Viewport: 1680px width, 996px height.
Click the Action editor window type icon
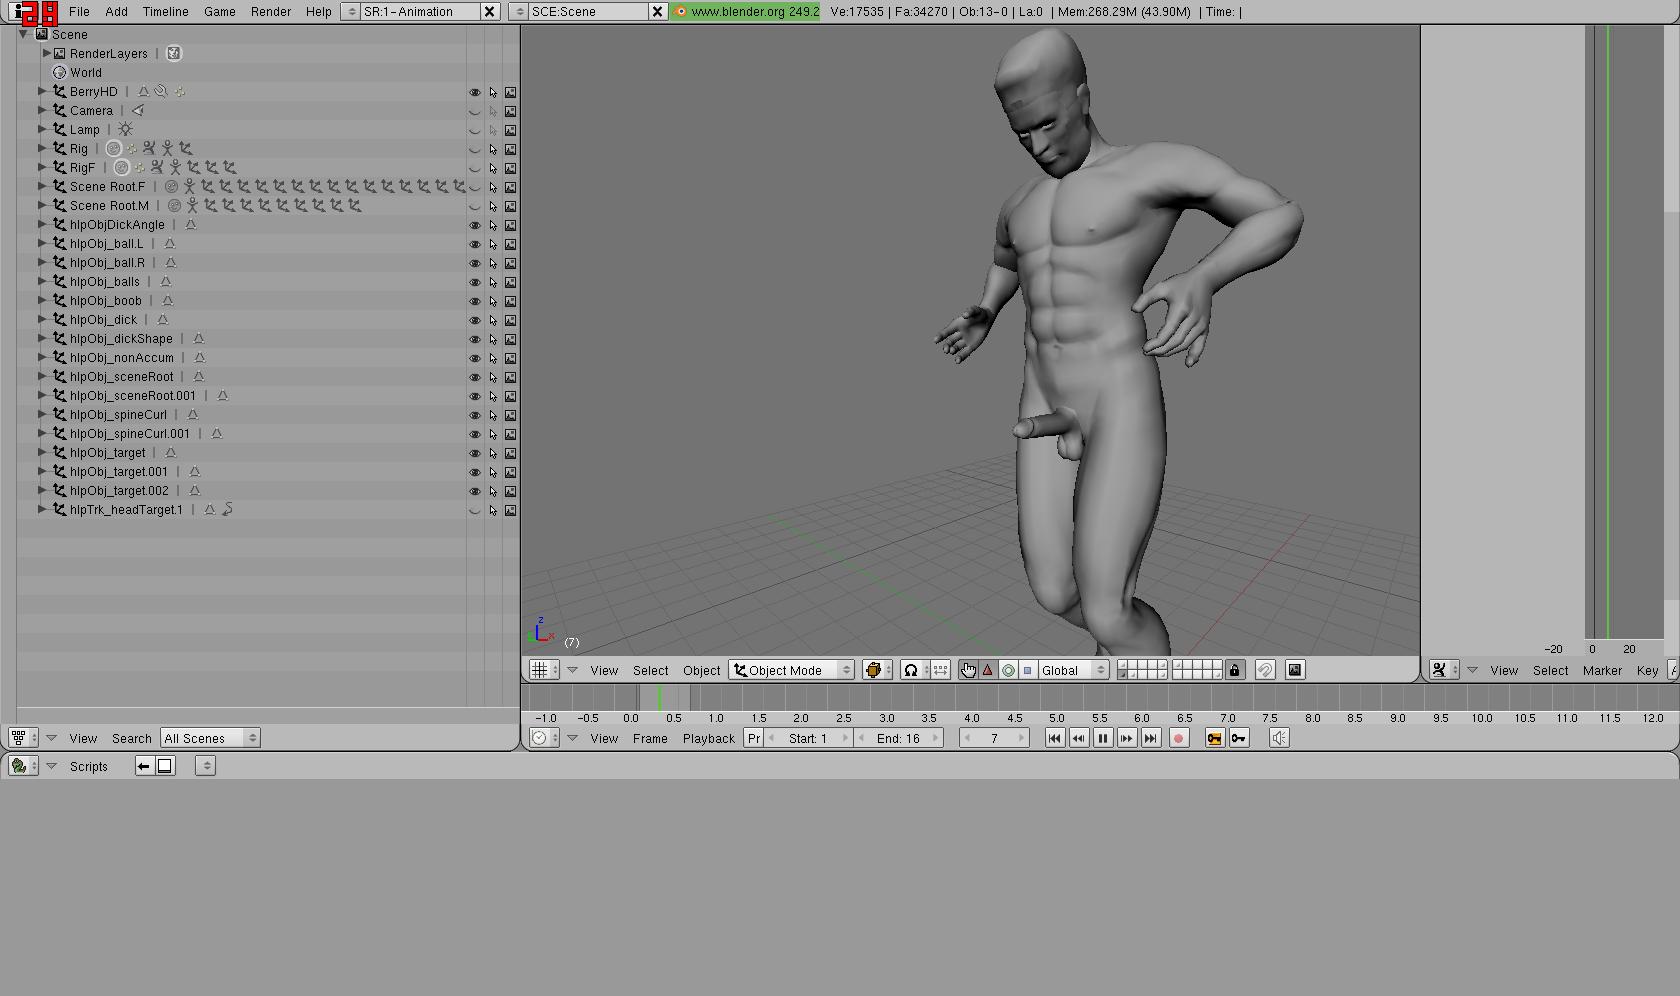1444,670
